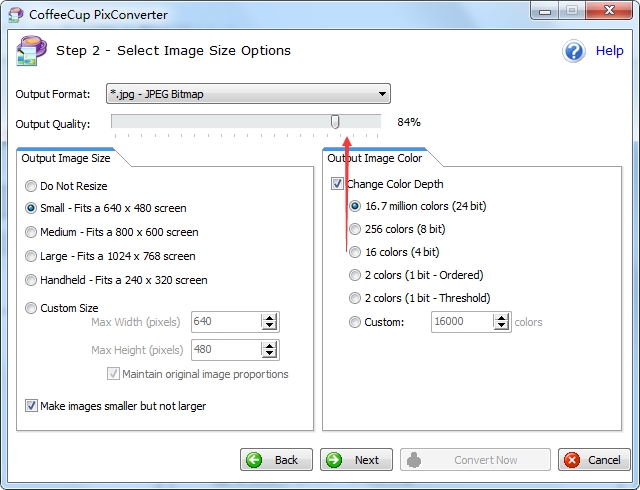Image resolution: width=640 pixels, height=490 pixels.
Task: Click the Step 2 wizard logo icon
Action: 27,50
